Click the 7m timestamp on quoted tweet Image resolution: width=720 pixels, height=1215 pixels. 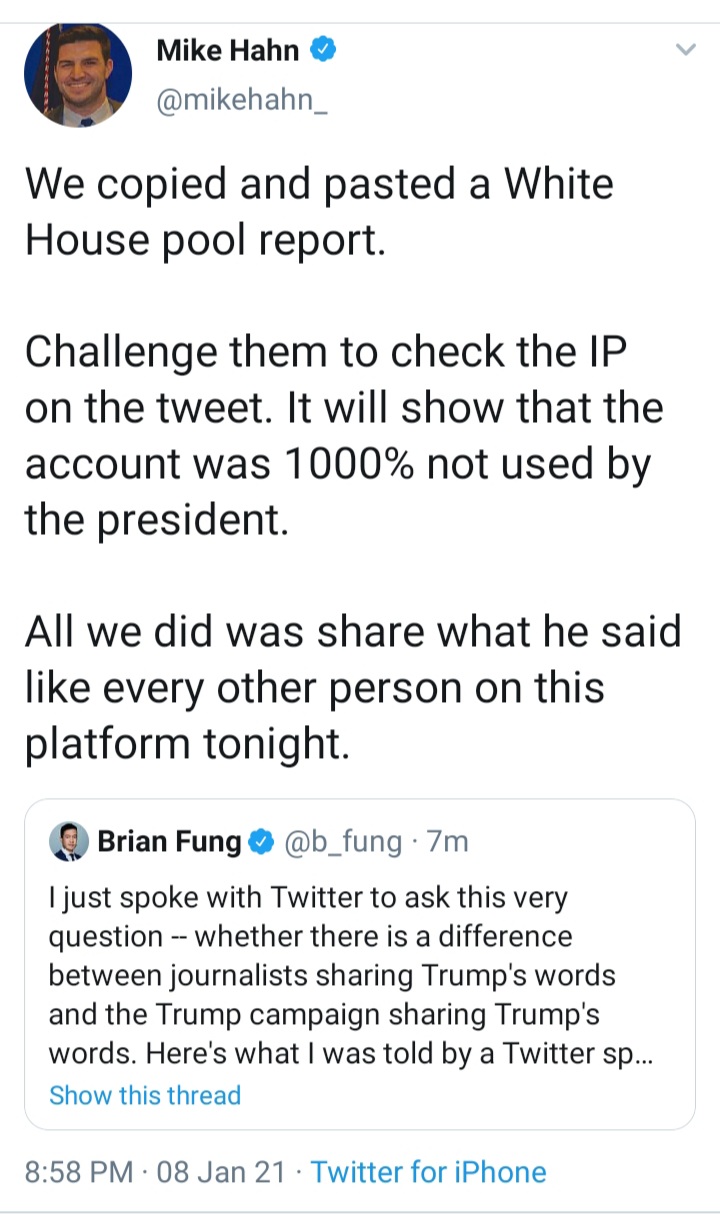pos(447,842)
